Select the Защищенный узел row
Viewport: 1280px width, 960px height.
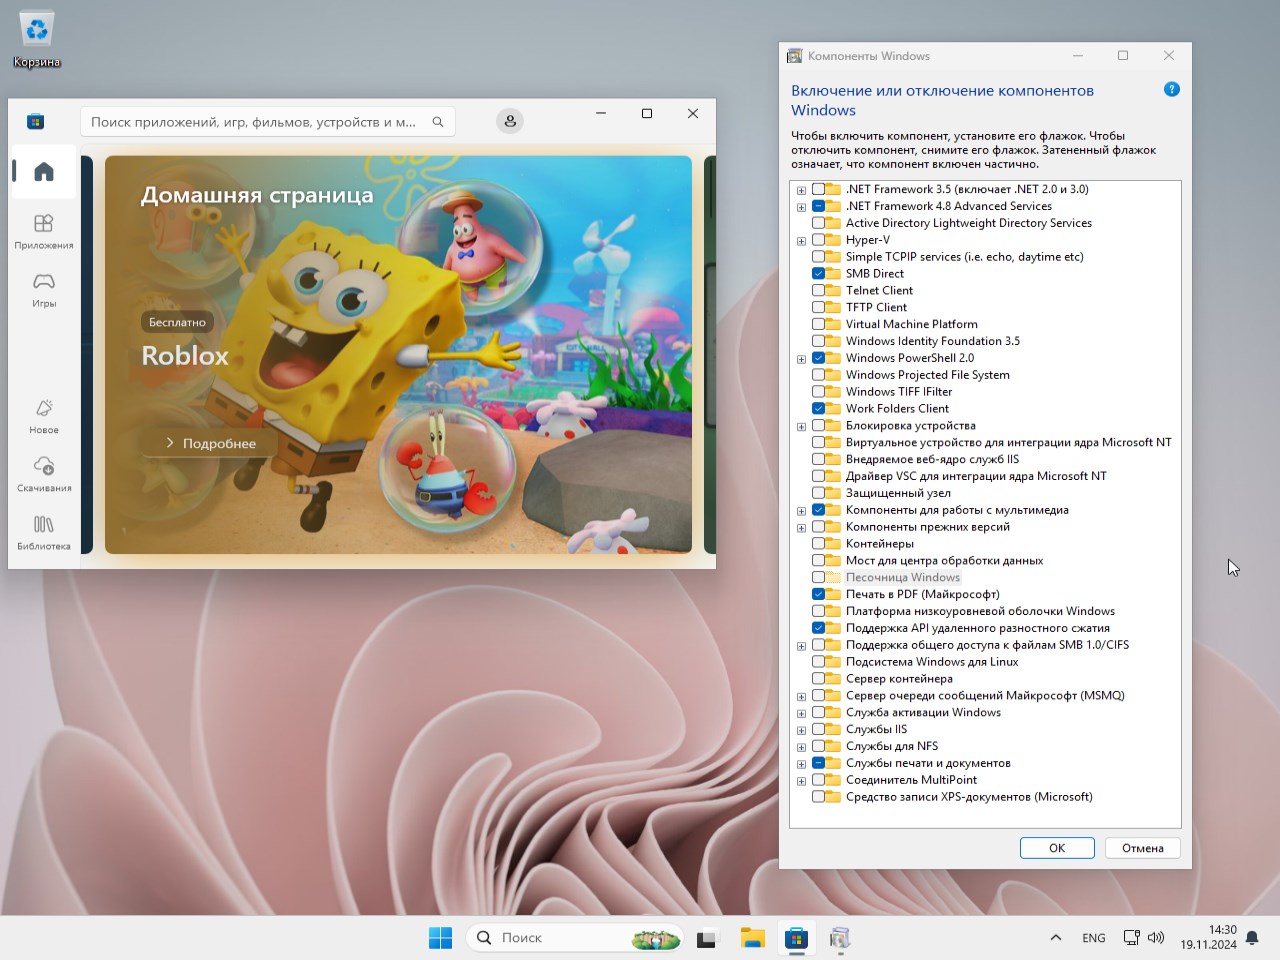(x=898, y=493)
